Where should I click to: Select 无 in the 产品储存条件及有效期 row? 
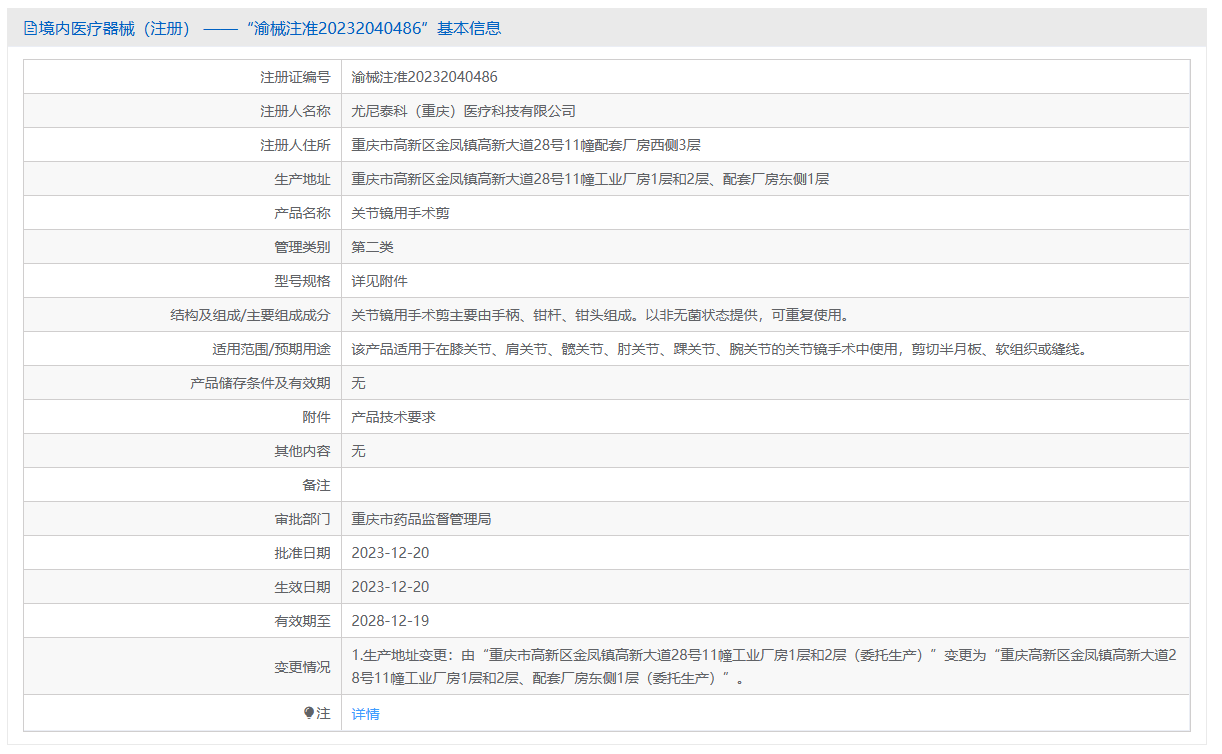[359, 383]
